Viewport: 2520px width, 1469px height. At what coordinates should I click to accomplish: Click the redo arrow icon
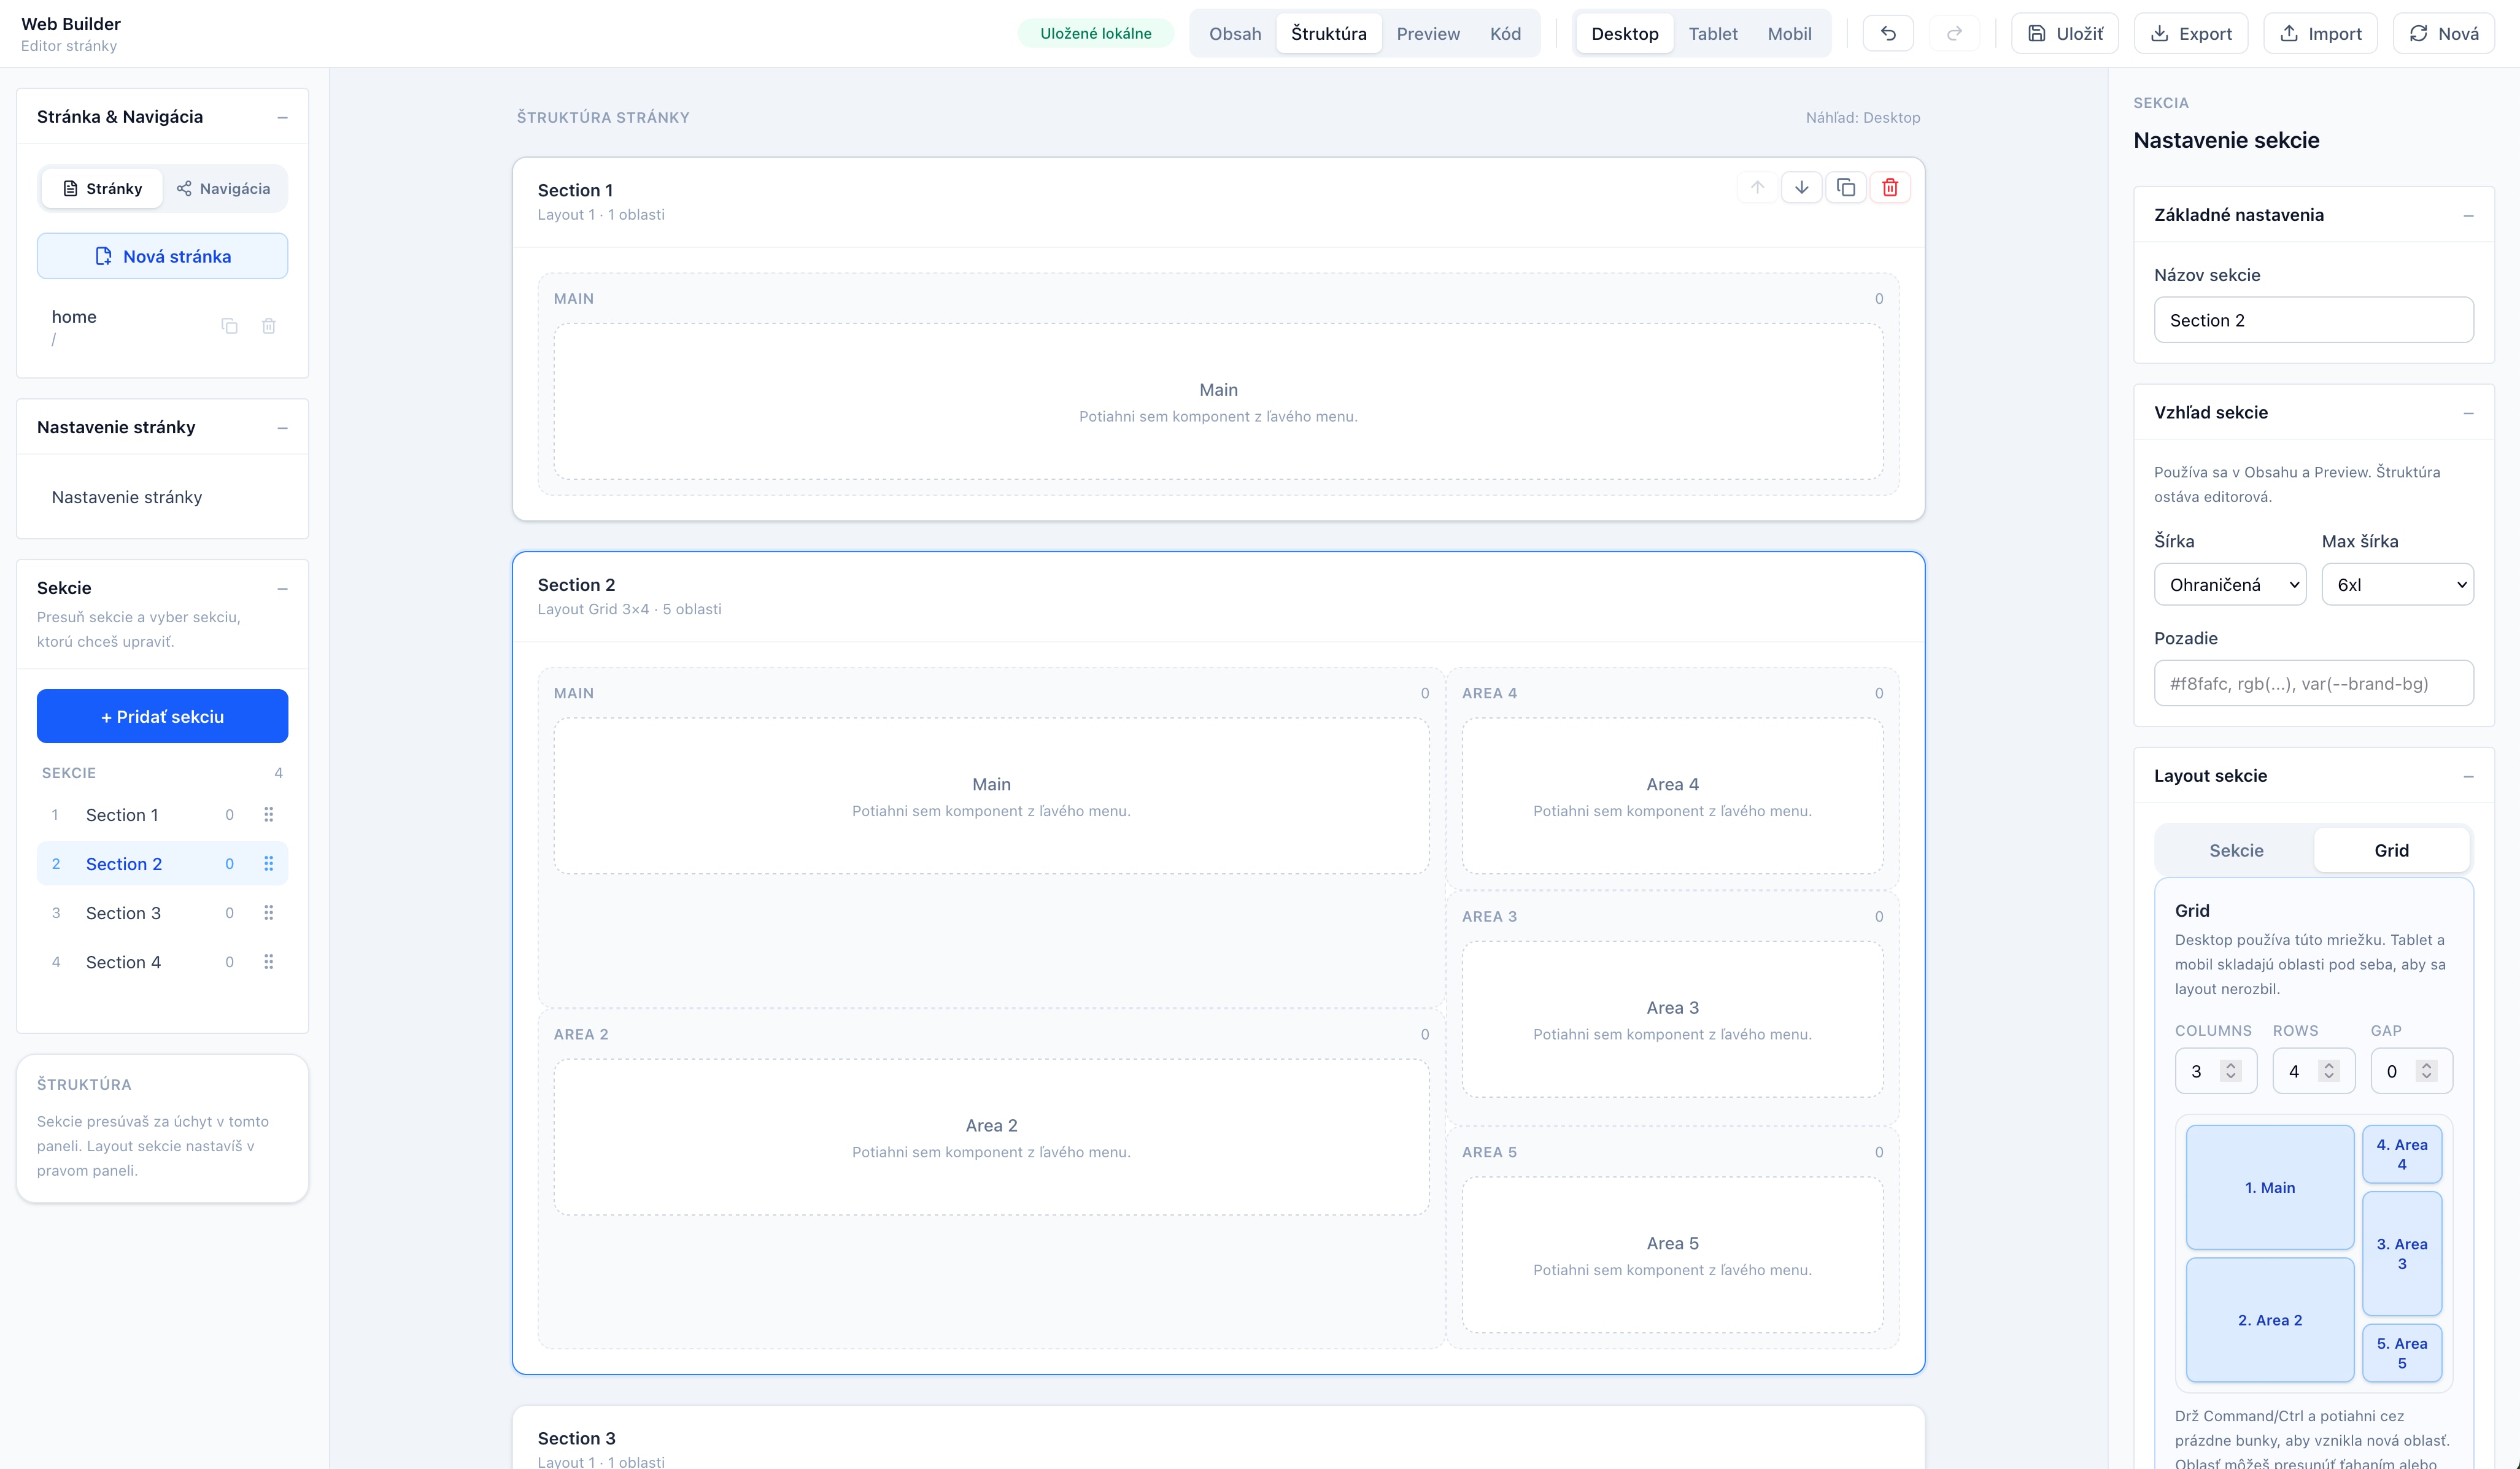point(1953,33)
